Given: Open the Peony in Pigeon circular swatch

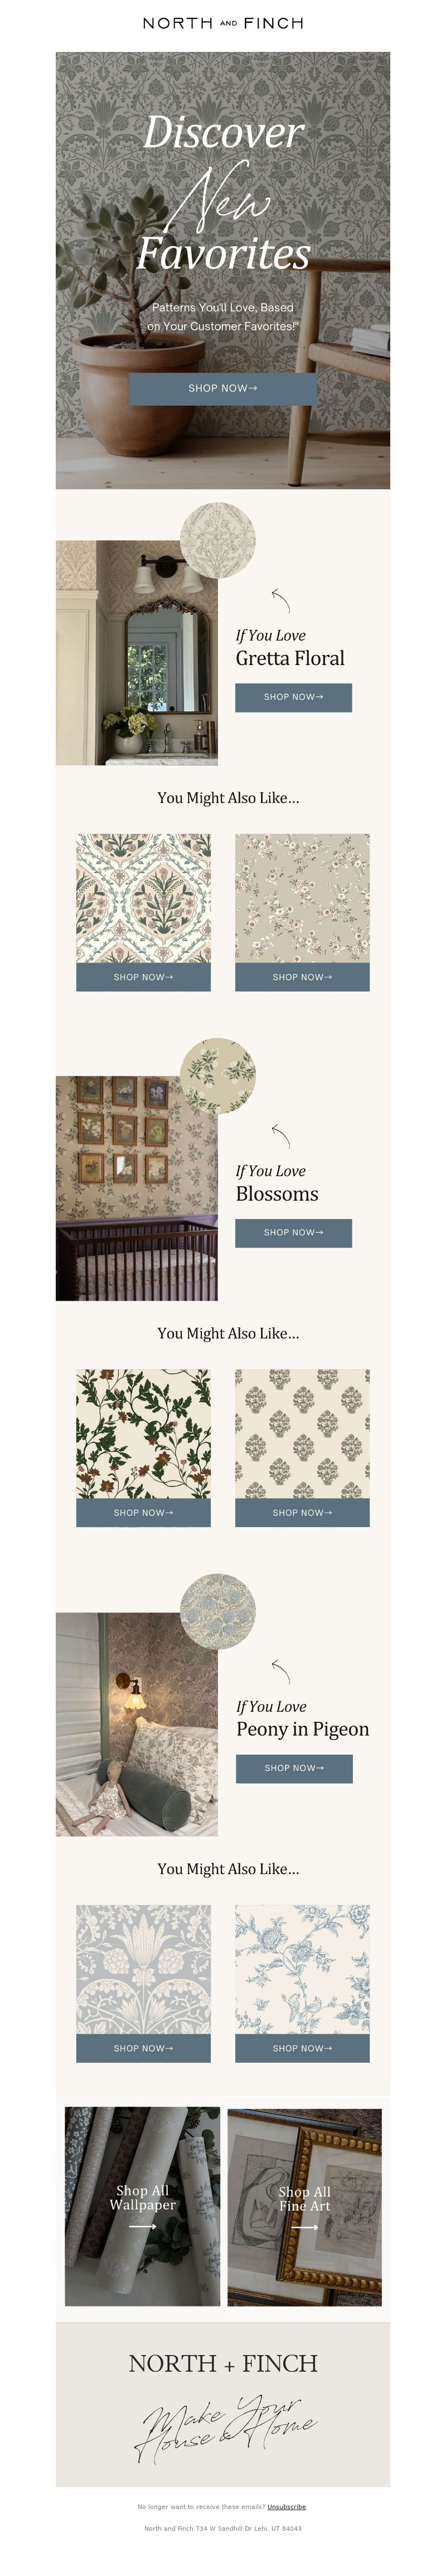Looking at the screenshot, I should 218,1612.
